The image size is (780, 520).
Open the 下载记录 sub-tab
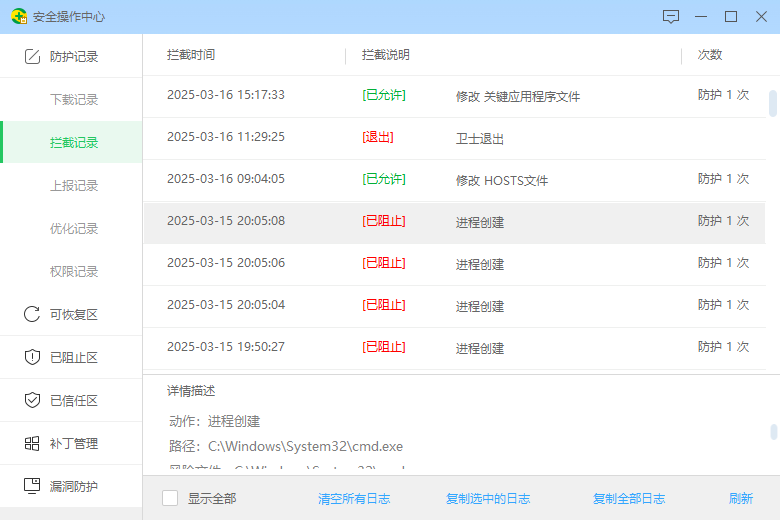74,100
